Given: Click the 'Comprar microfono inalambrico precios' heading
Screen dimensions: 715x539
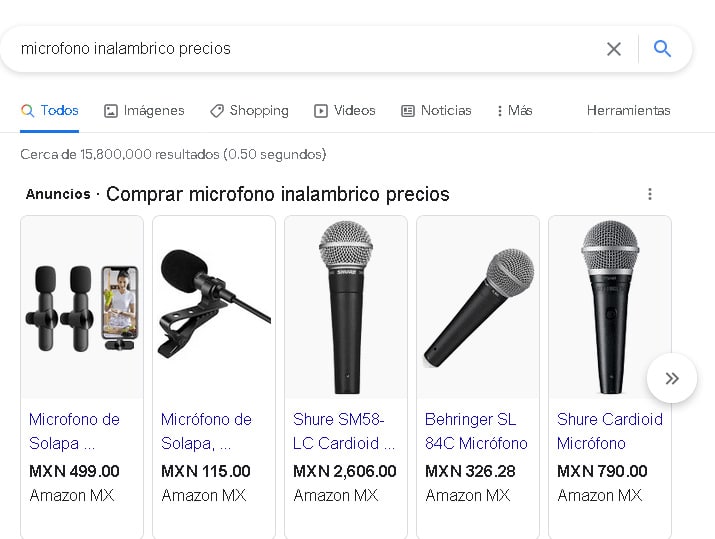Looking at the screenshot, I should [x=278, y=194].
